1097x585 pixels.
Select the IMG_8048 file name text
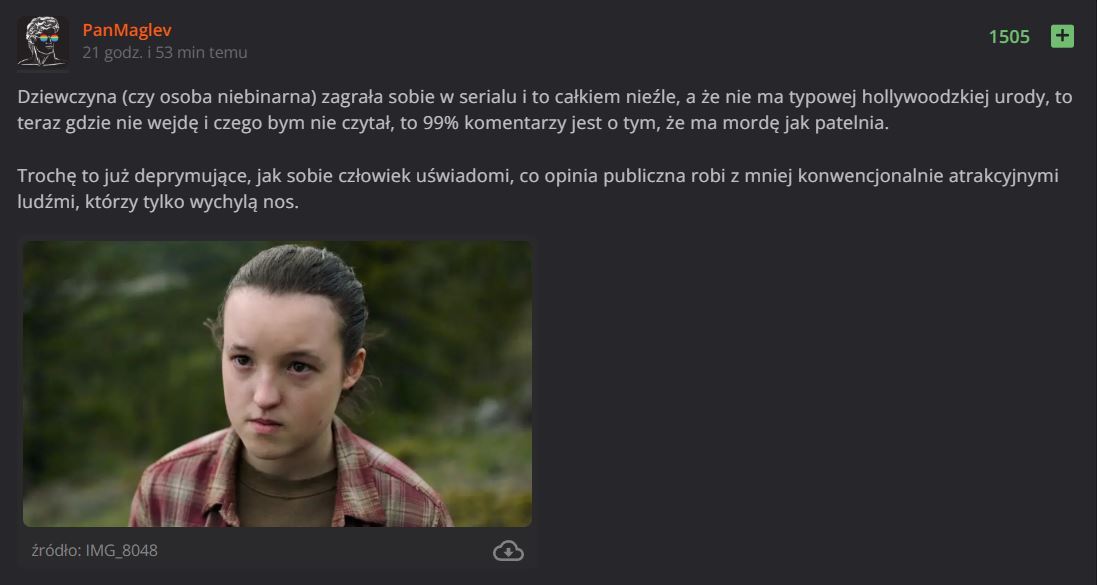coord(122,551)
